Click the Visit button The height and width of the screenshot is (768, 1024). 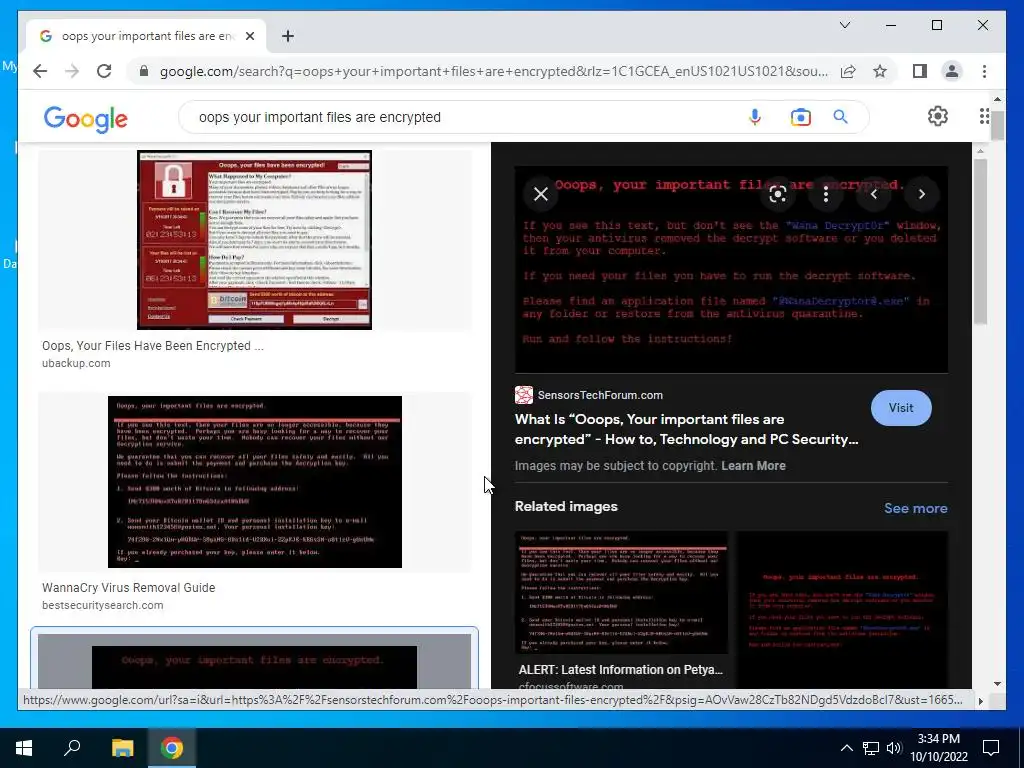[x=901, y=408]
